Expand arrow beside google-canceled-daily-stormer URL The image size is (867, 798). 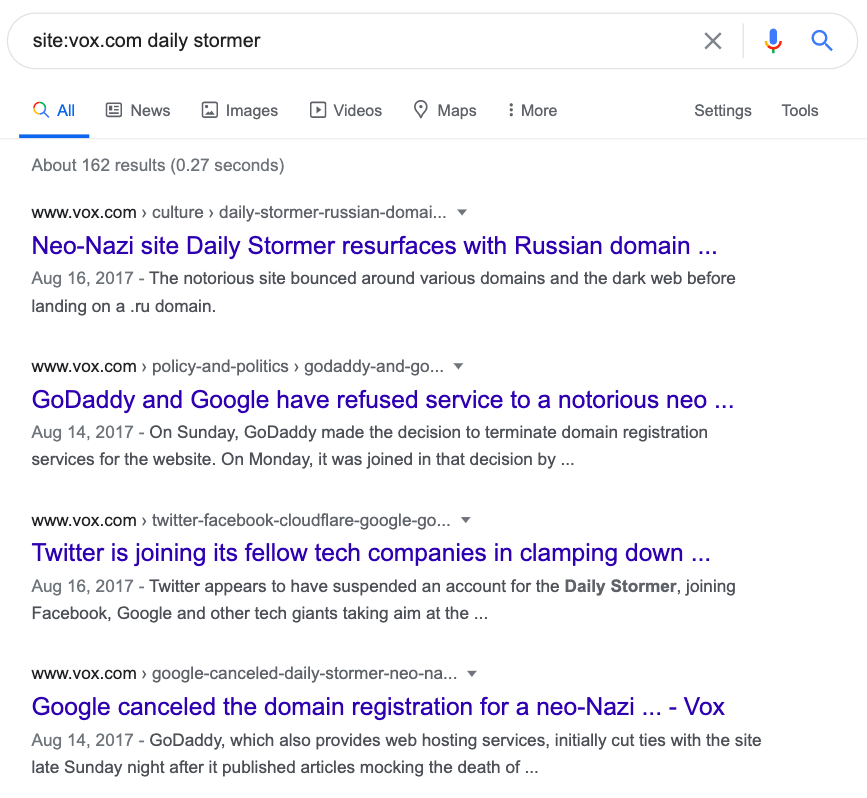pos(472,674)
